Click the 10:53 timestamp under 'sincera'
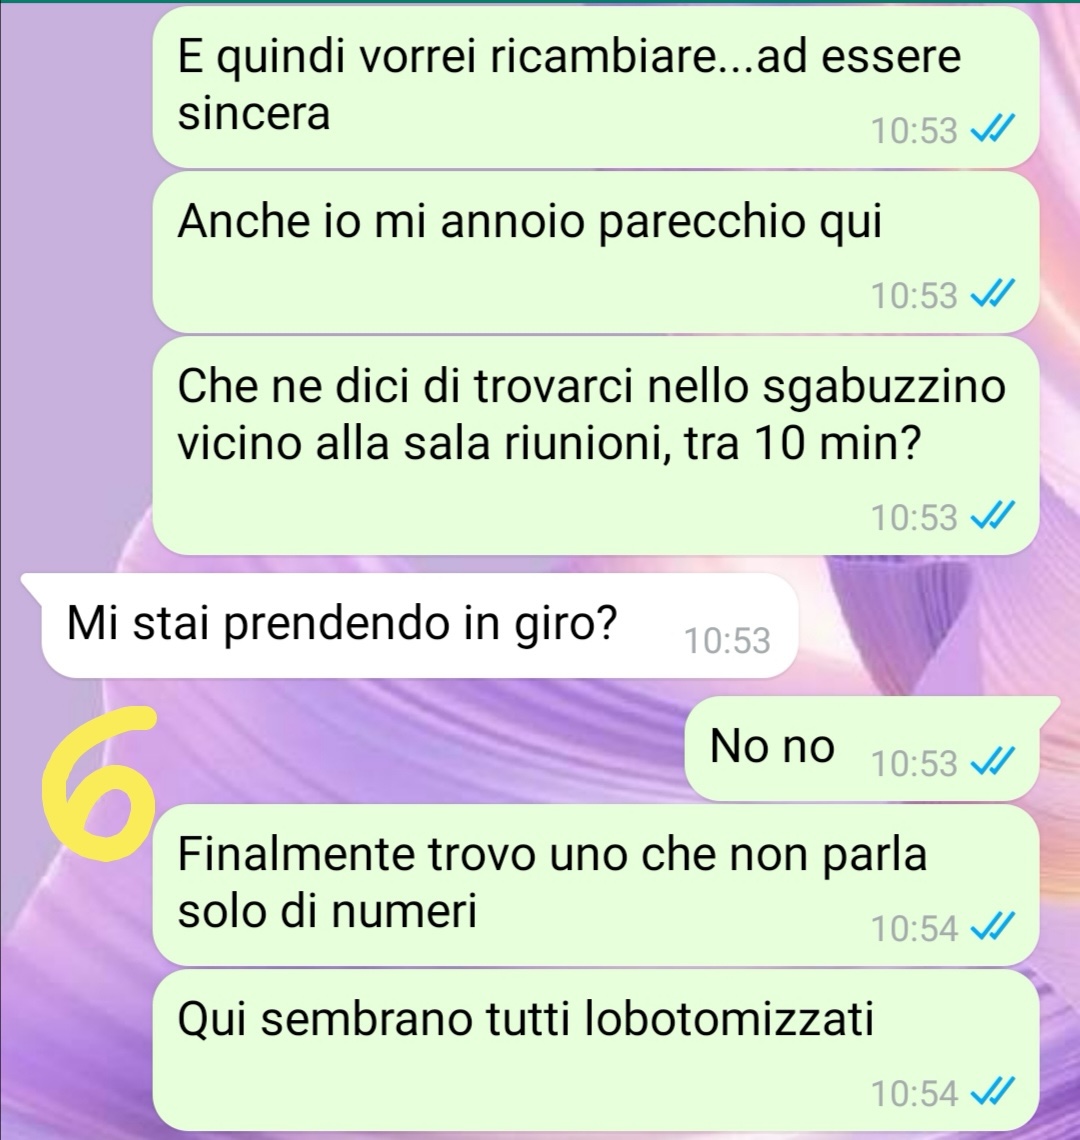1080x1140 pixels. point(914,132)
